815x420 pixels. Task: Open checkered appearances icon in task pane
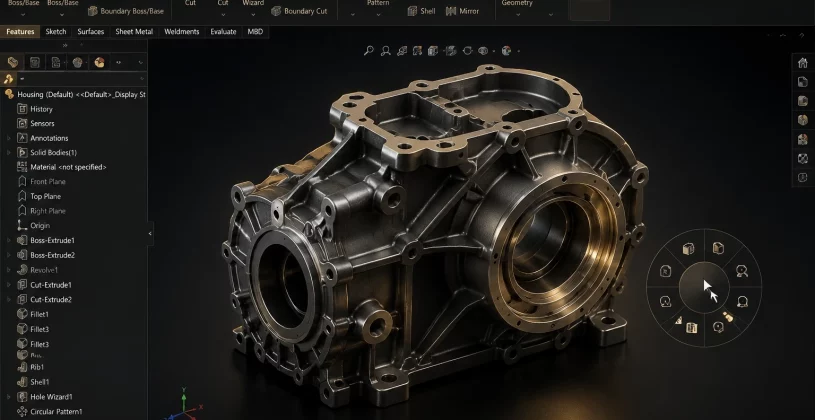click(x=802, y=159)
